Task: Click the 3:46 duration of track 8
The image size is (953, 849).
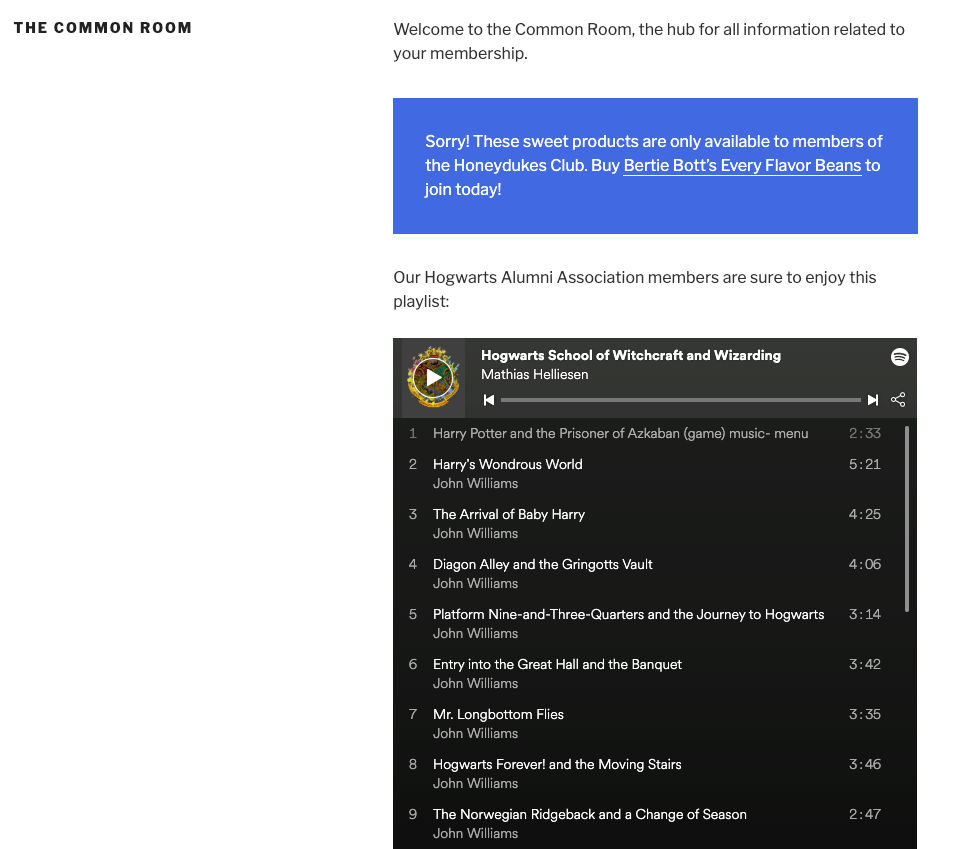Action: 864,765
